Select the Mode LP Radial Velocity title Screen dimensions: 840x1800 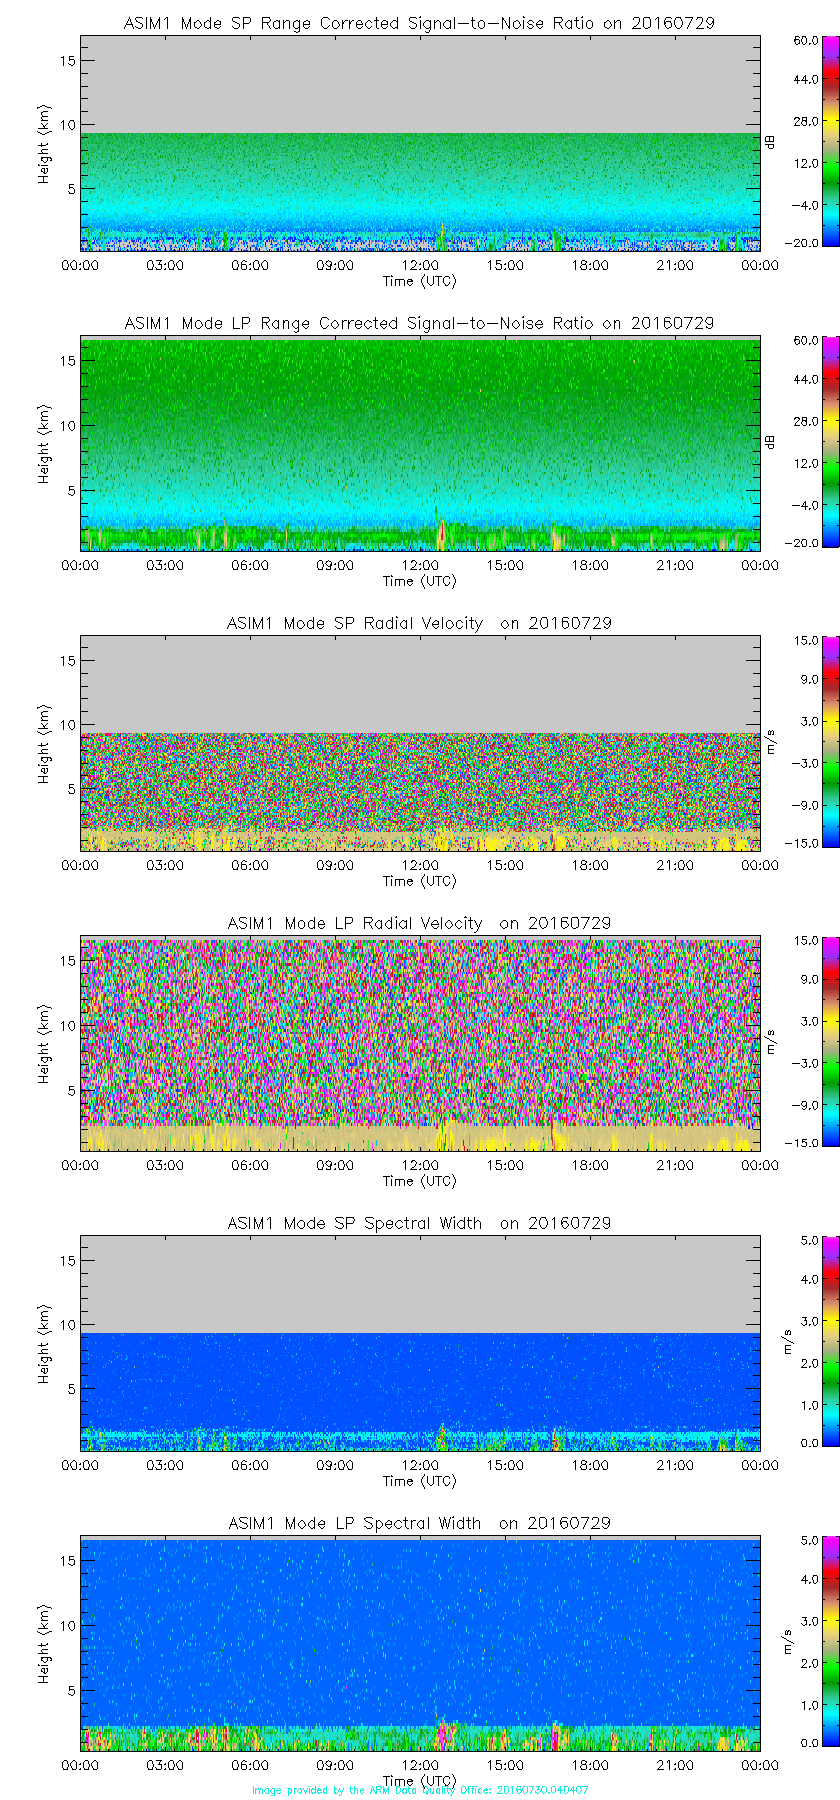coord(419,923)
